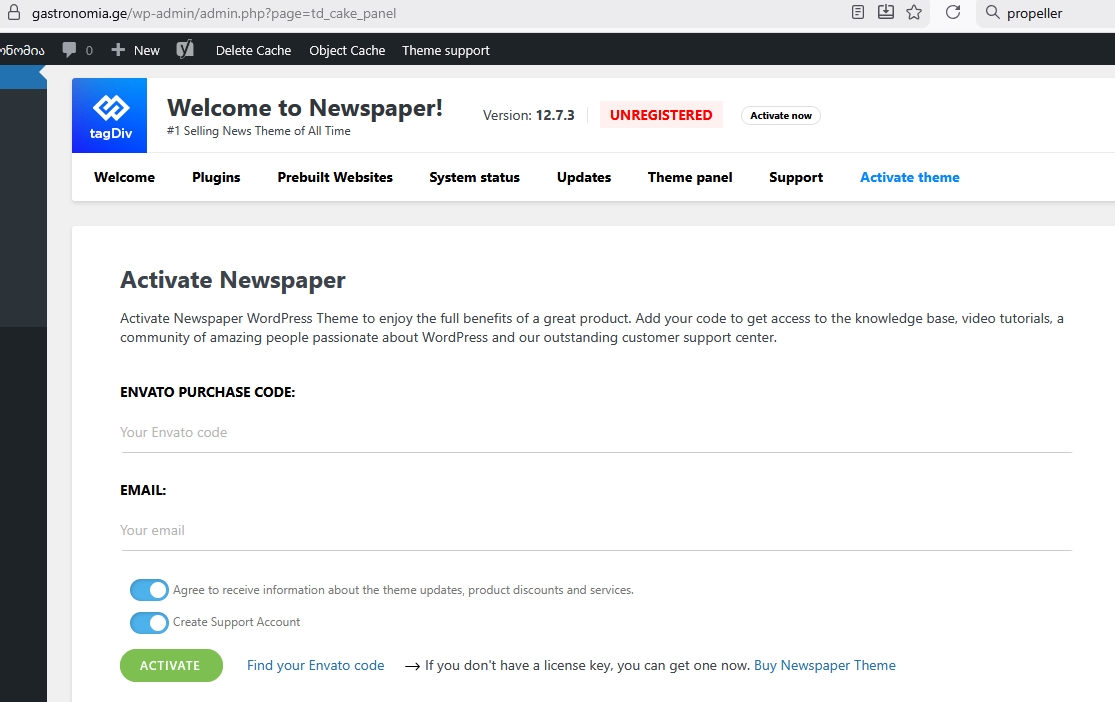Viewport: 1115px width, 702px height.
Task: Toggle agree to receive theme updates information
Action: (x=149, y=590)
